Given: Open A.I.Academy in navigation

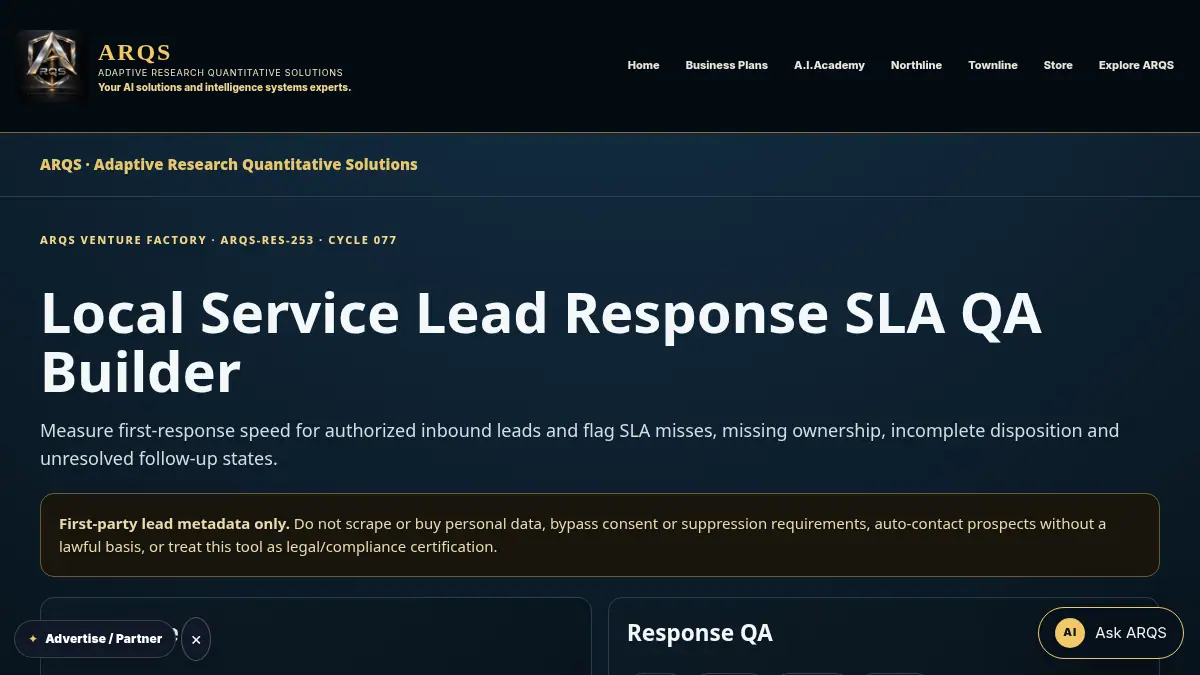Looking at the screenshot, I should (829, 65).
